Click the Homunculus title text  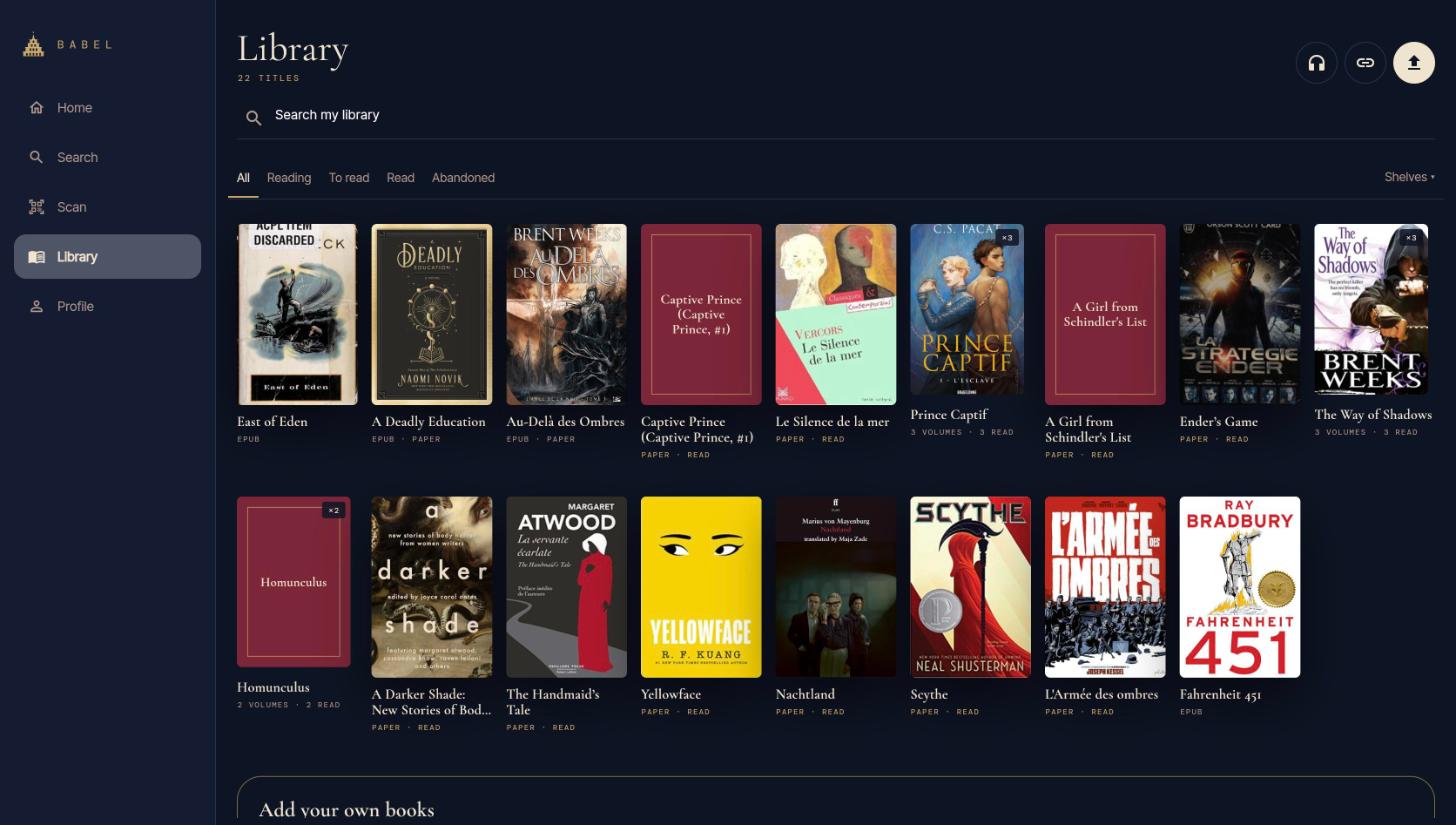(x=273, y=687)
